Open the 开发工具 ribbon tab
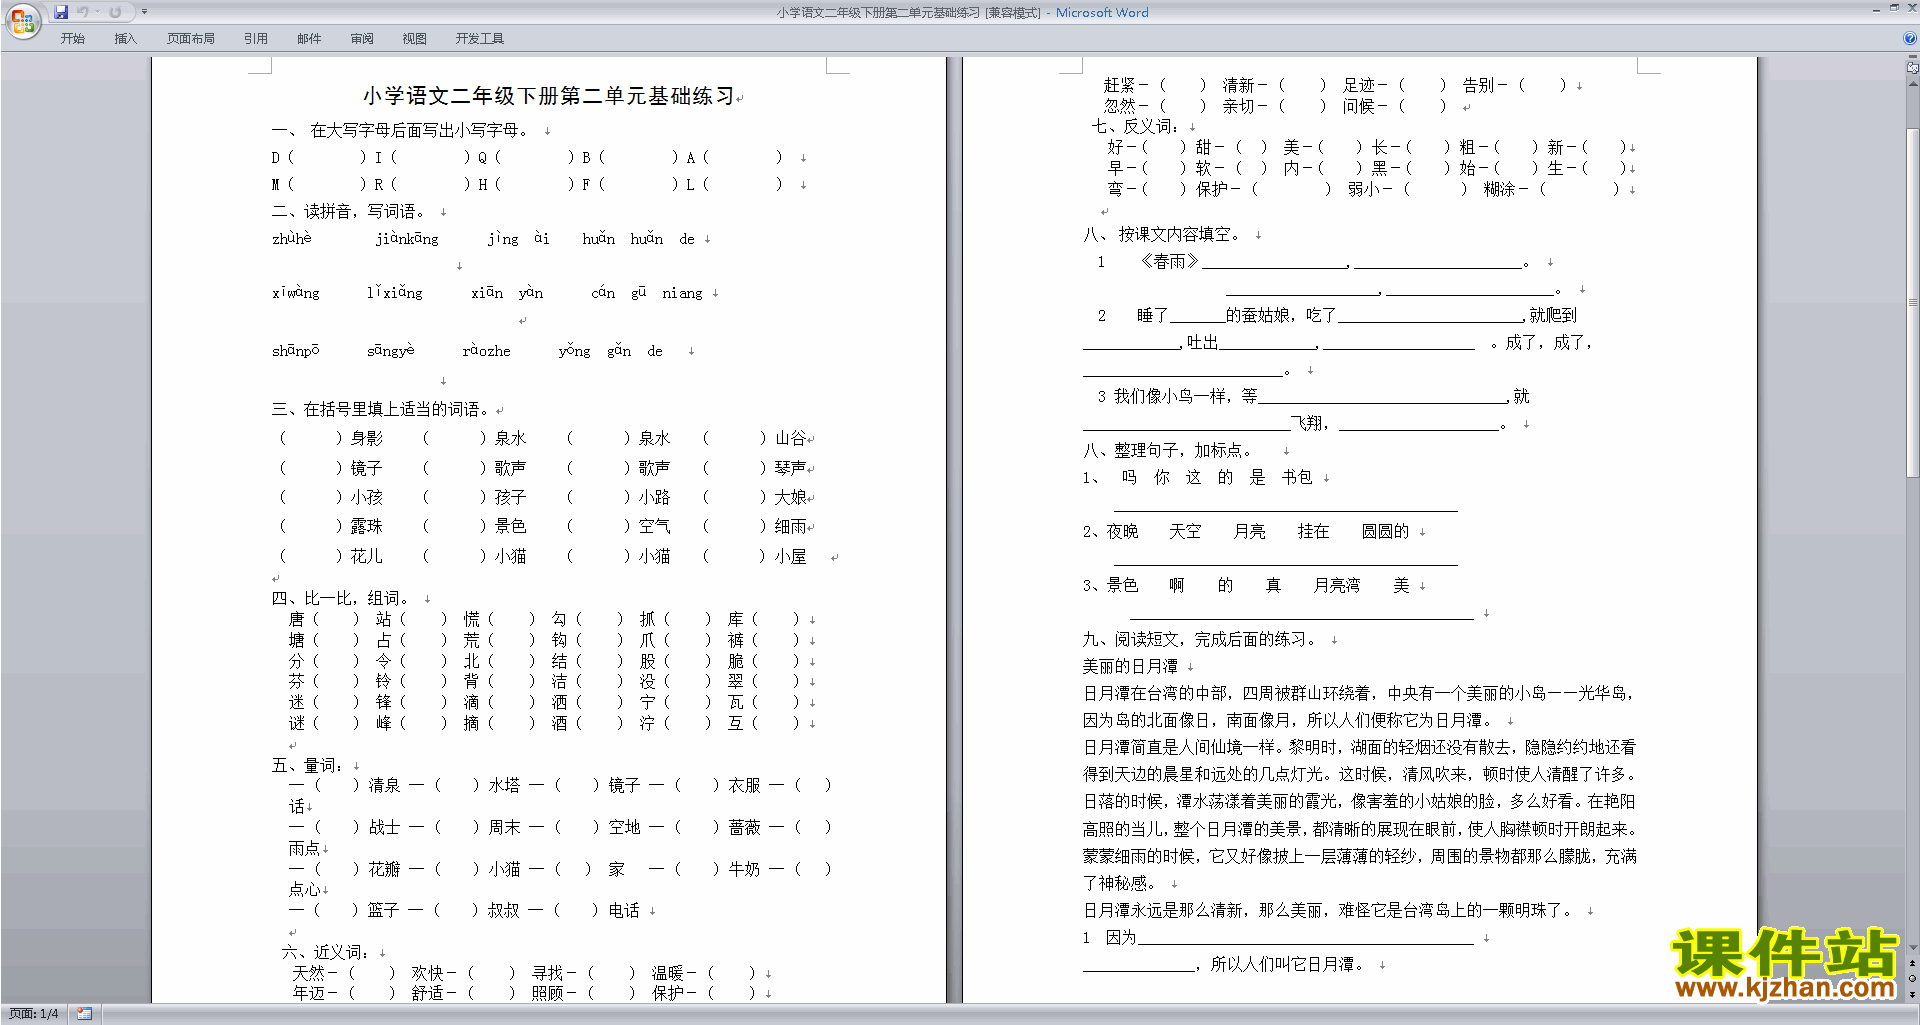This screenshot has width=1920, height=1025. (x=480, y=39)
